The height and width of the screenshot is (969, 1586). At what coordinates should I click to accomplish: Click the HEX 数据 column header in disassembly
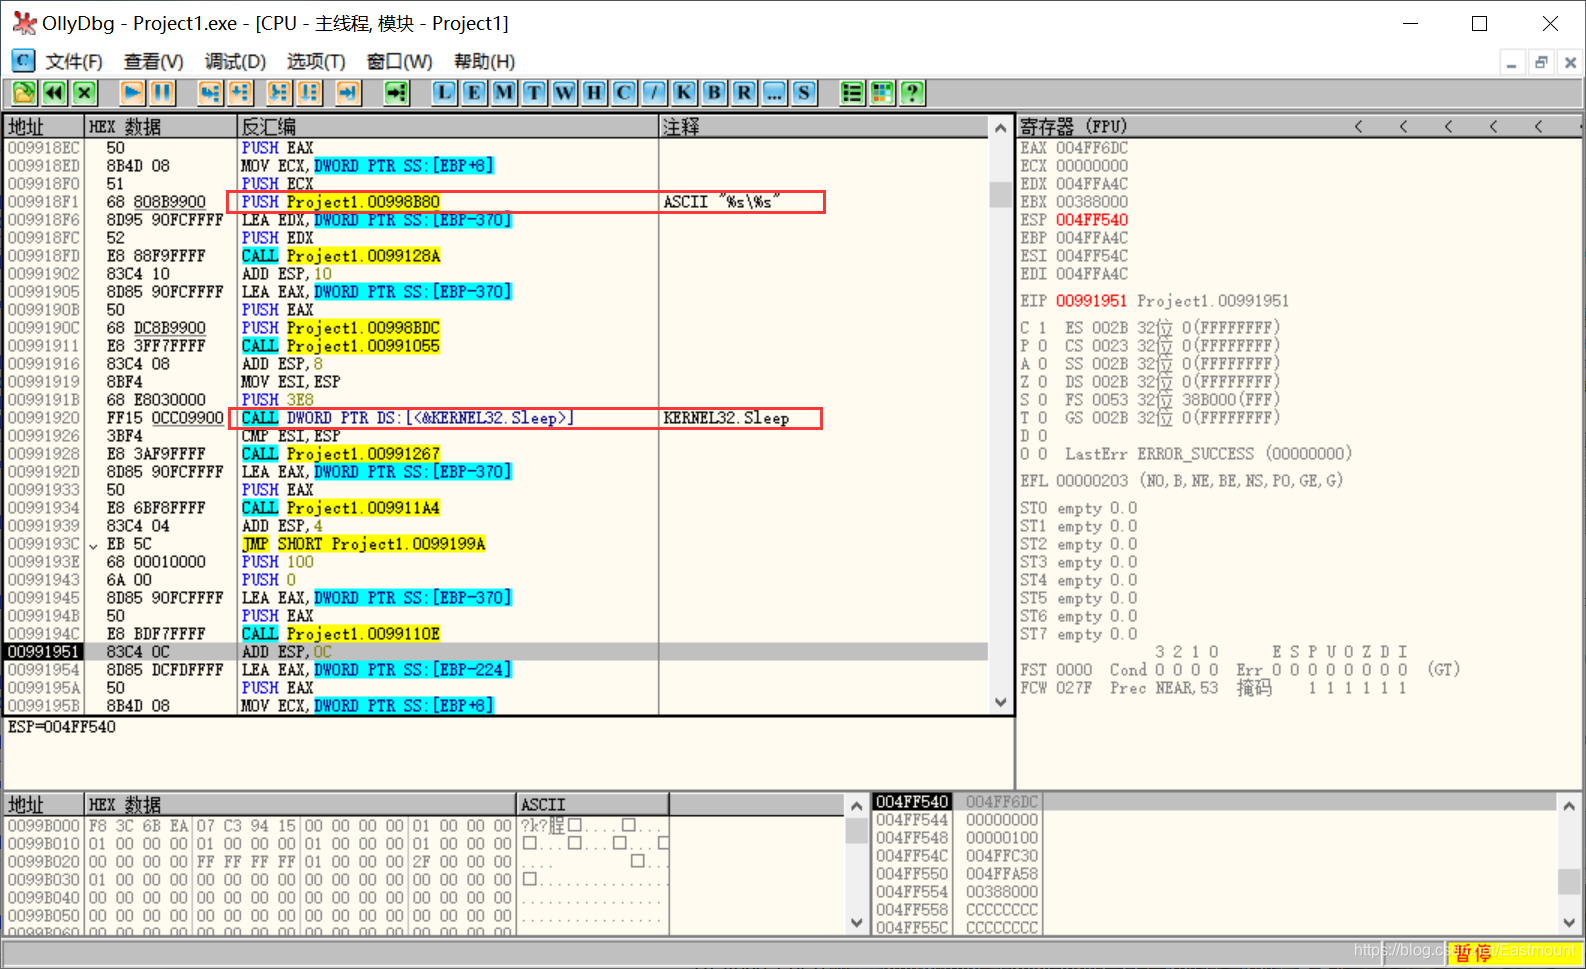coord(161,126)
